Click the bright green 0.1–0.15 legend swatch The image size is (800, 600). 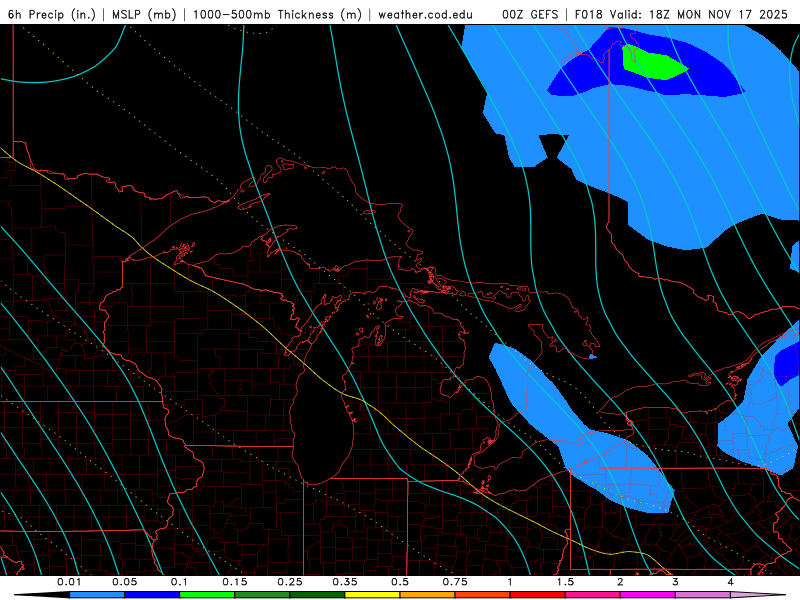(207, 595)
